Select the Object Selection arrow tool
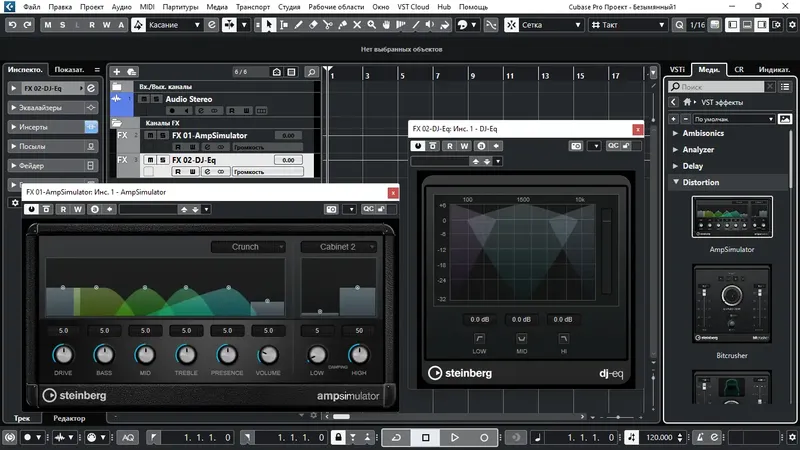This screenshot has width=800, height=450. [269, 24]
